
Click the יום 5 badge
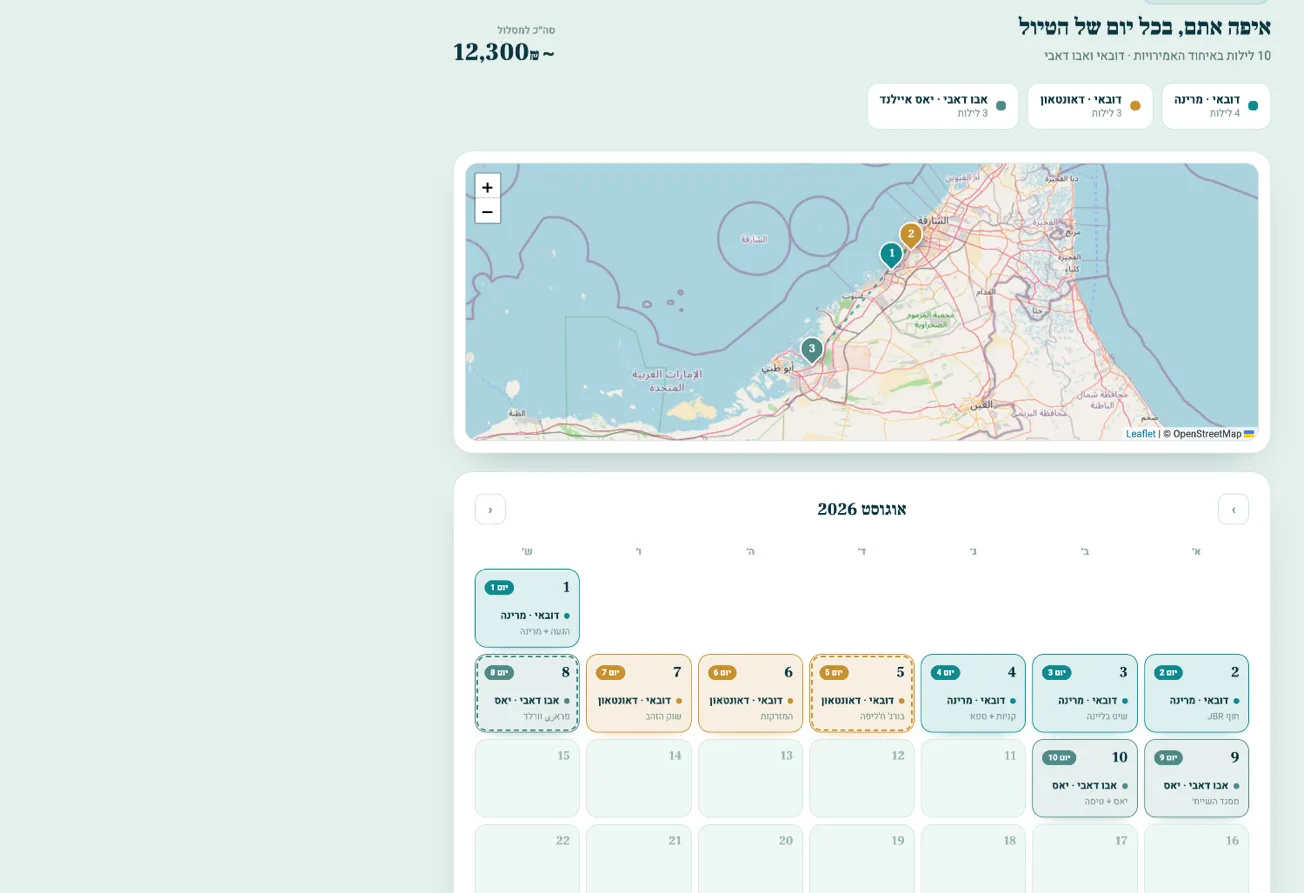pyautogui.click(x=834, y=672)
